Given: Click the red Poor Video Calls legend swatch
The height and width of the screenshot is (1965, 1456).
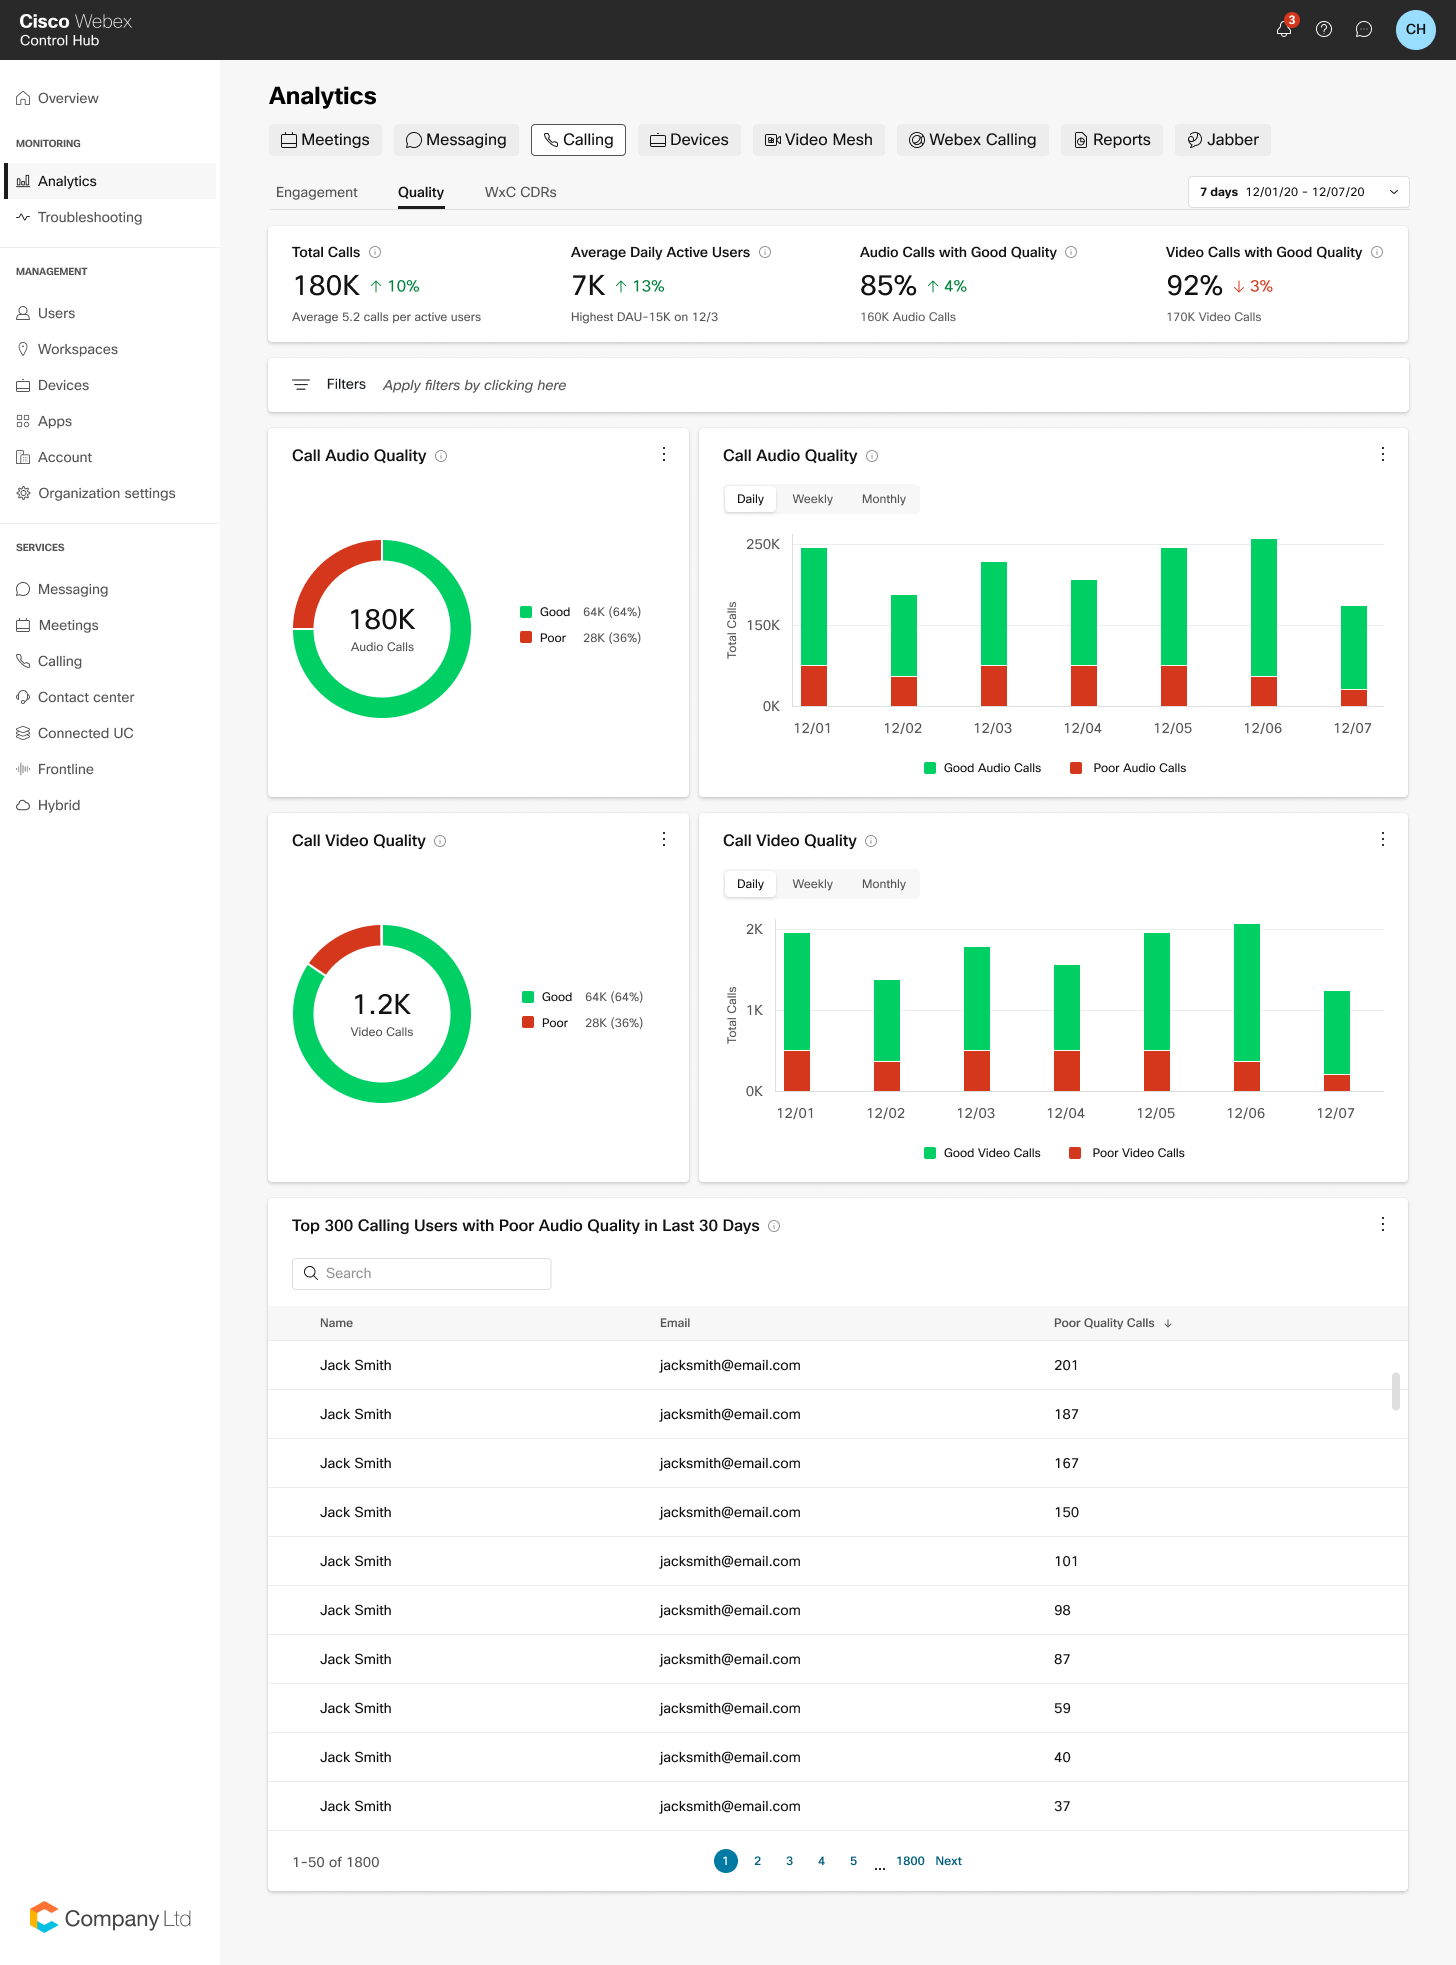Looking at the screenshot, I should point(1075,1153).
